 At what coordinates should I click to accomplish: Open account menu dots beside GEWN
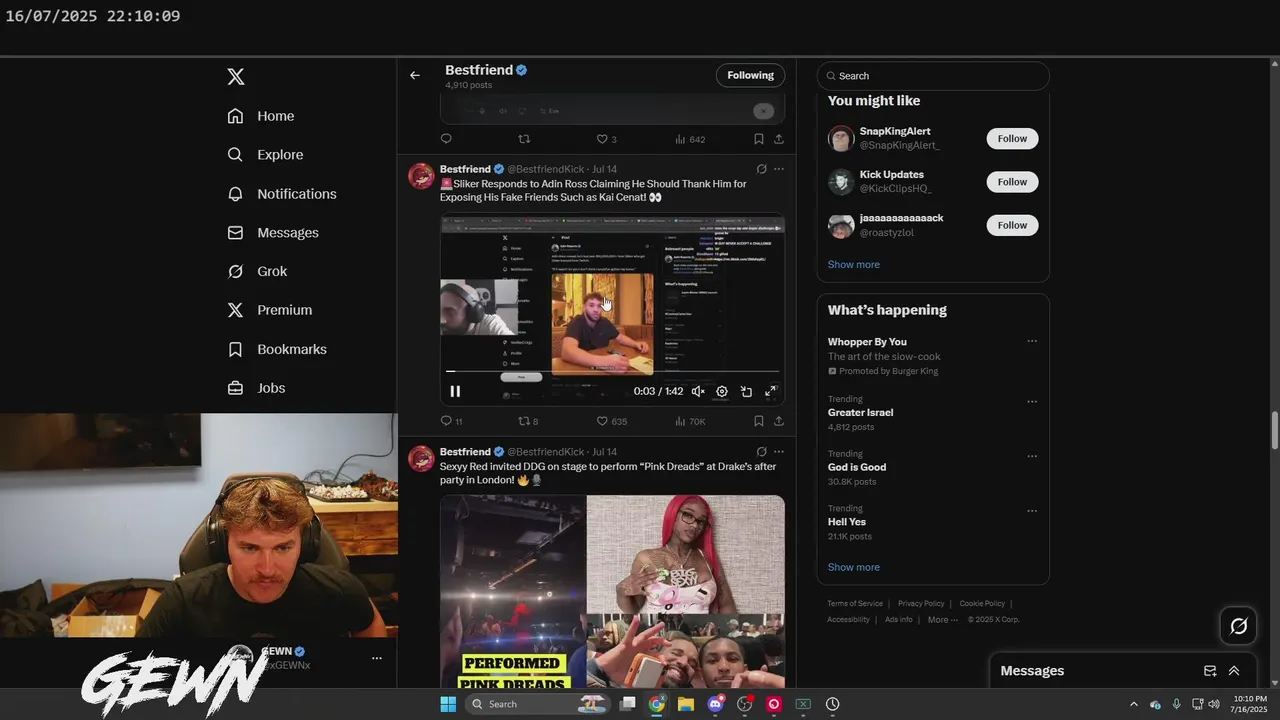coord(377,658)
